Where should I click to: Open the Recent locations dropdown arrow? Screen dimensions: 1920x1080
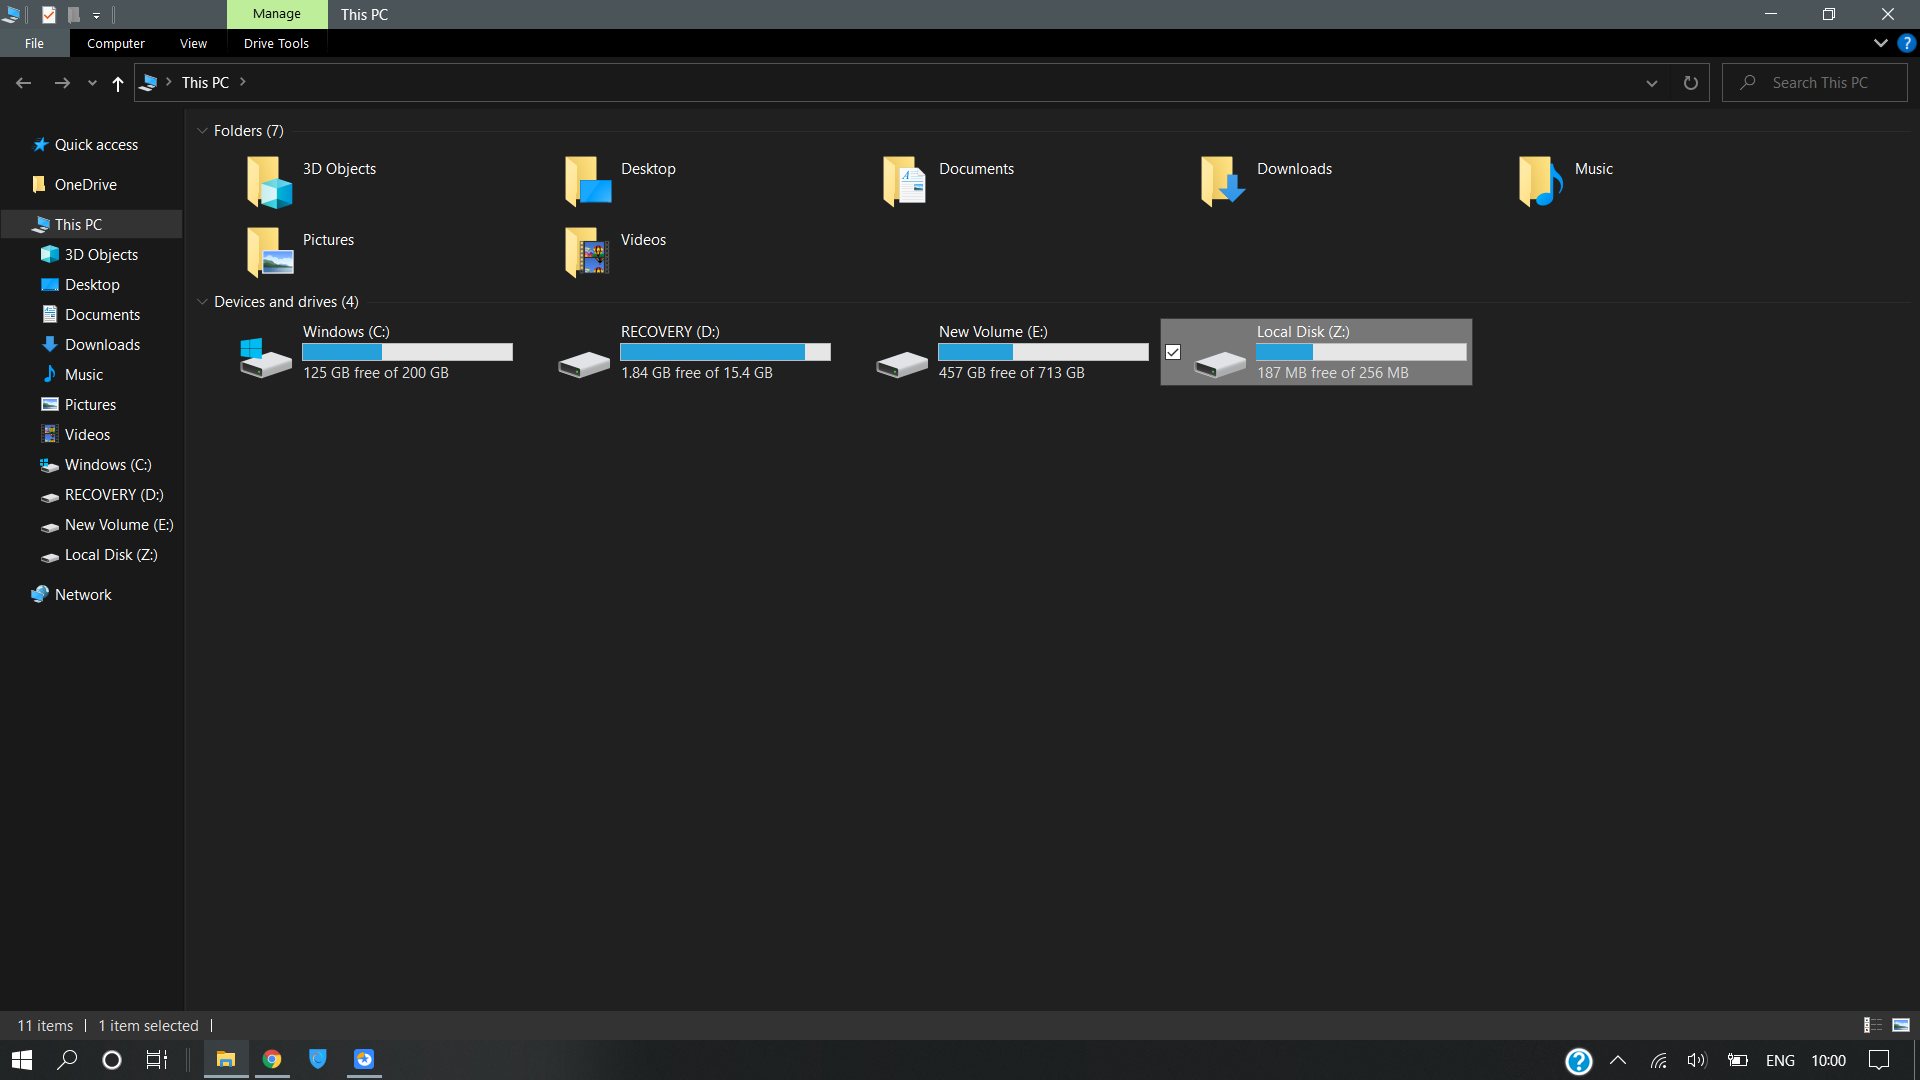(x=92, y=84)
